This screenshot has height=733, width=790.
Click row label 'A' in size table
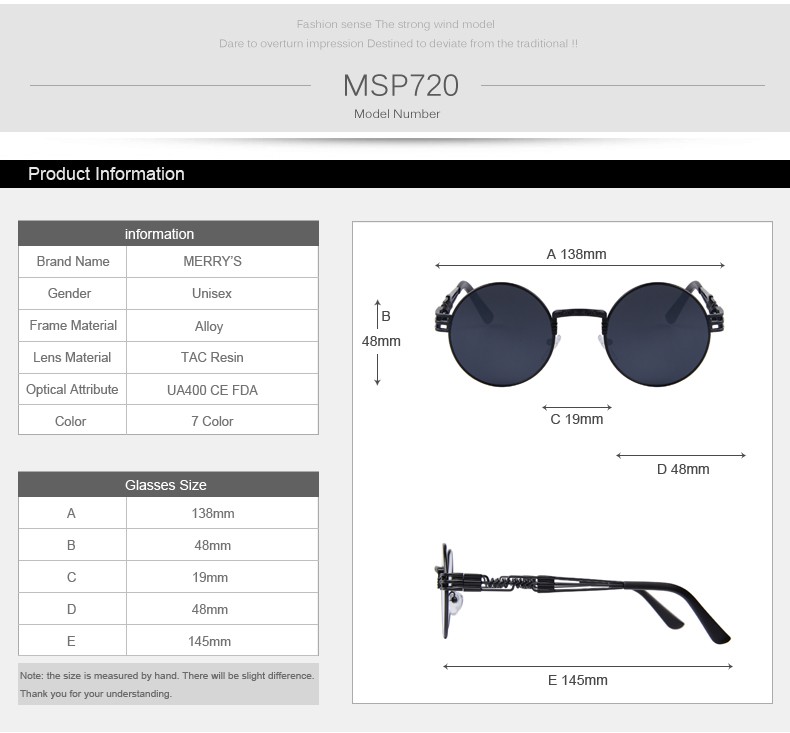73,513
